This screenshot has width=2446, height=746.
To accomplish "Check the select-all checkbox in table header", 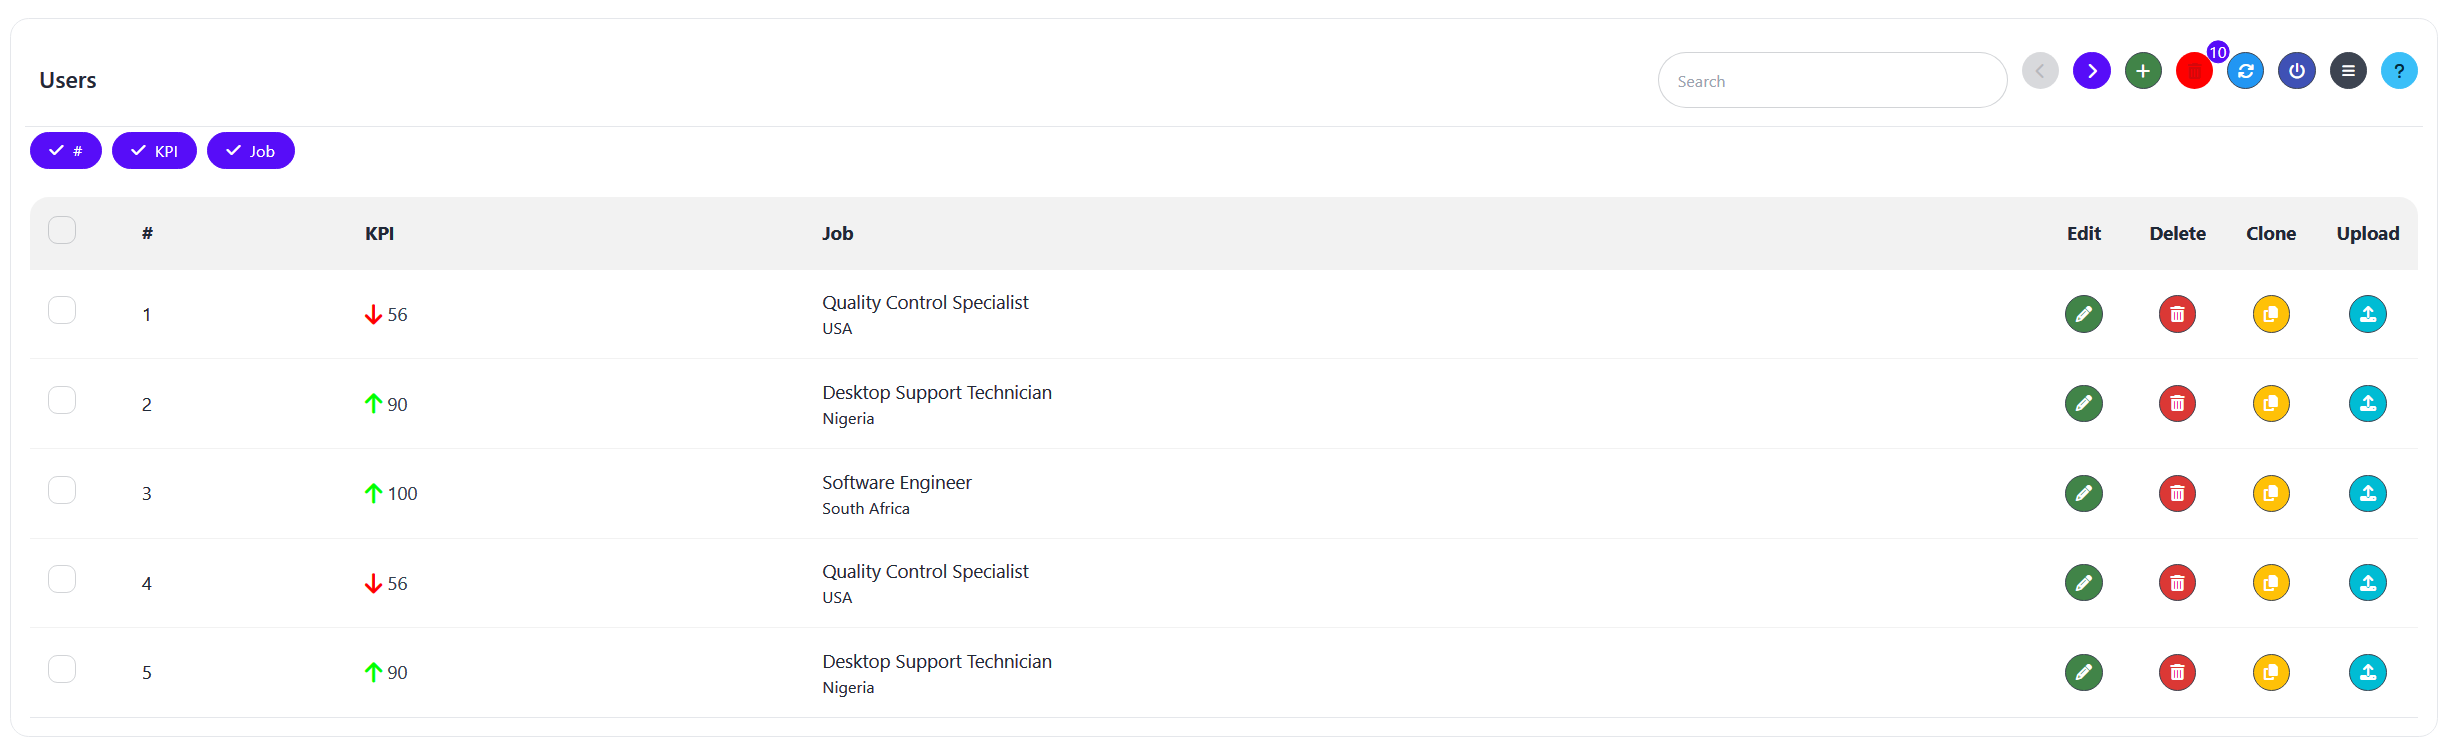I will pyautogui.click(x=62, y=230).
